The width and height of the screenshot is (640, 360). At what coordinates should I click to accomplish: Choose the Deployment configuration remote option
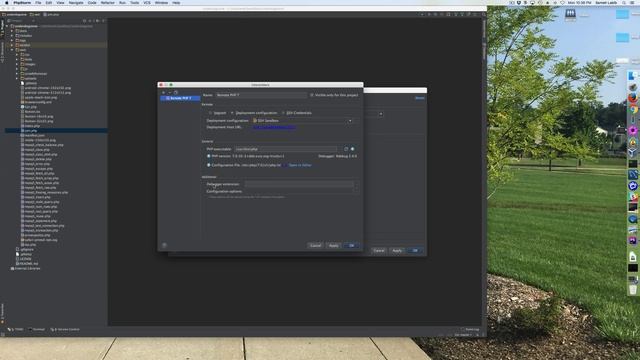[254, 113]
